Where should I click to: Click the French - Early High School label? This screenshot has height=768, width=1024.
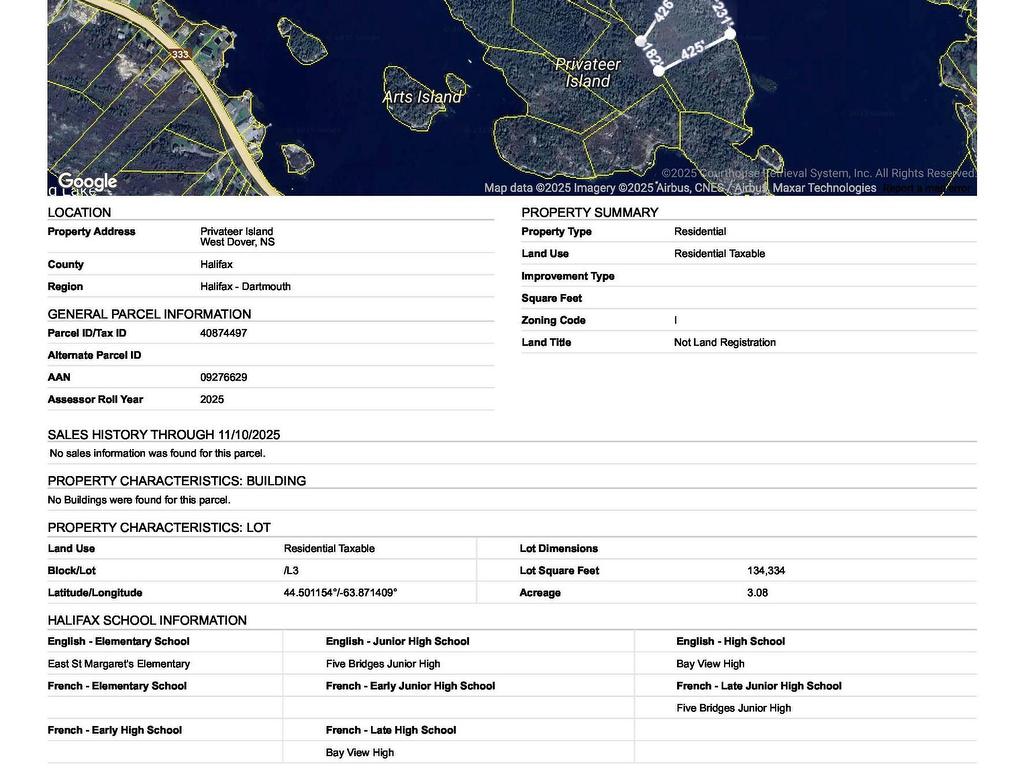click(x=114, y=731)
